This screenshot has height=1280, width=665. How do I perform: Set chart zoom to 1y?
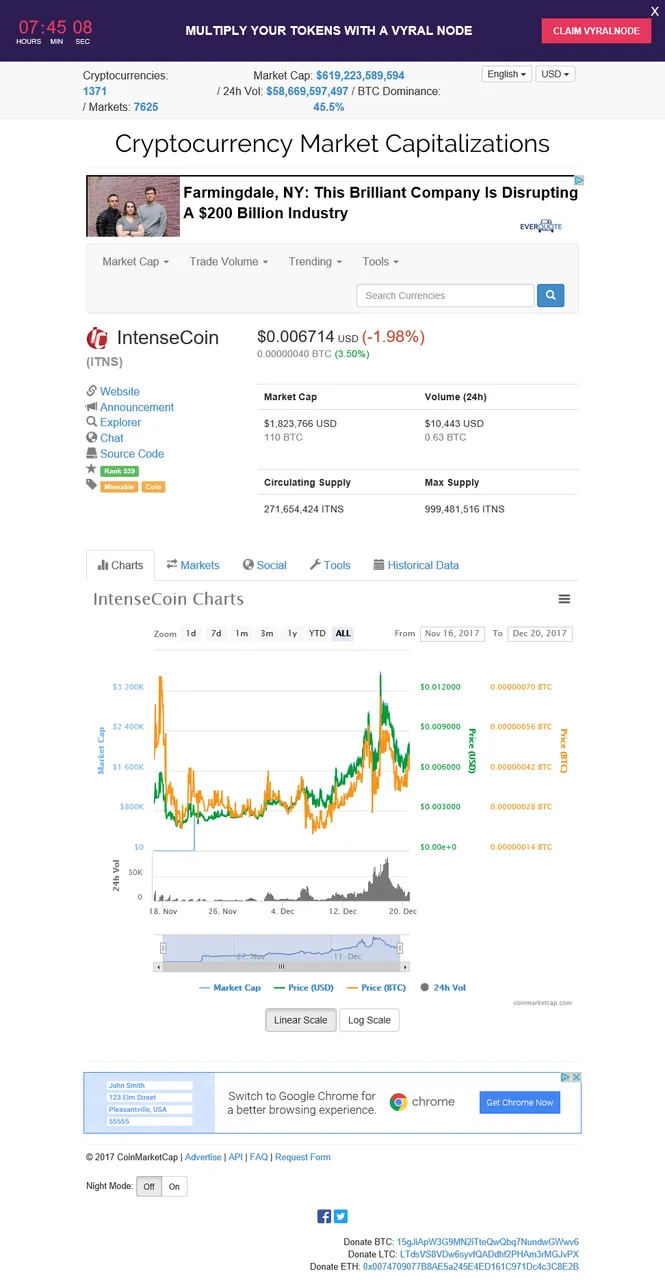[292, 633]
